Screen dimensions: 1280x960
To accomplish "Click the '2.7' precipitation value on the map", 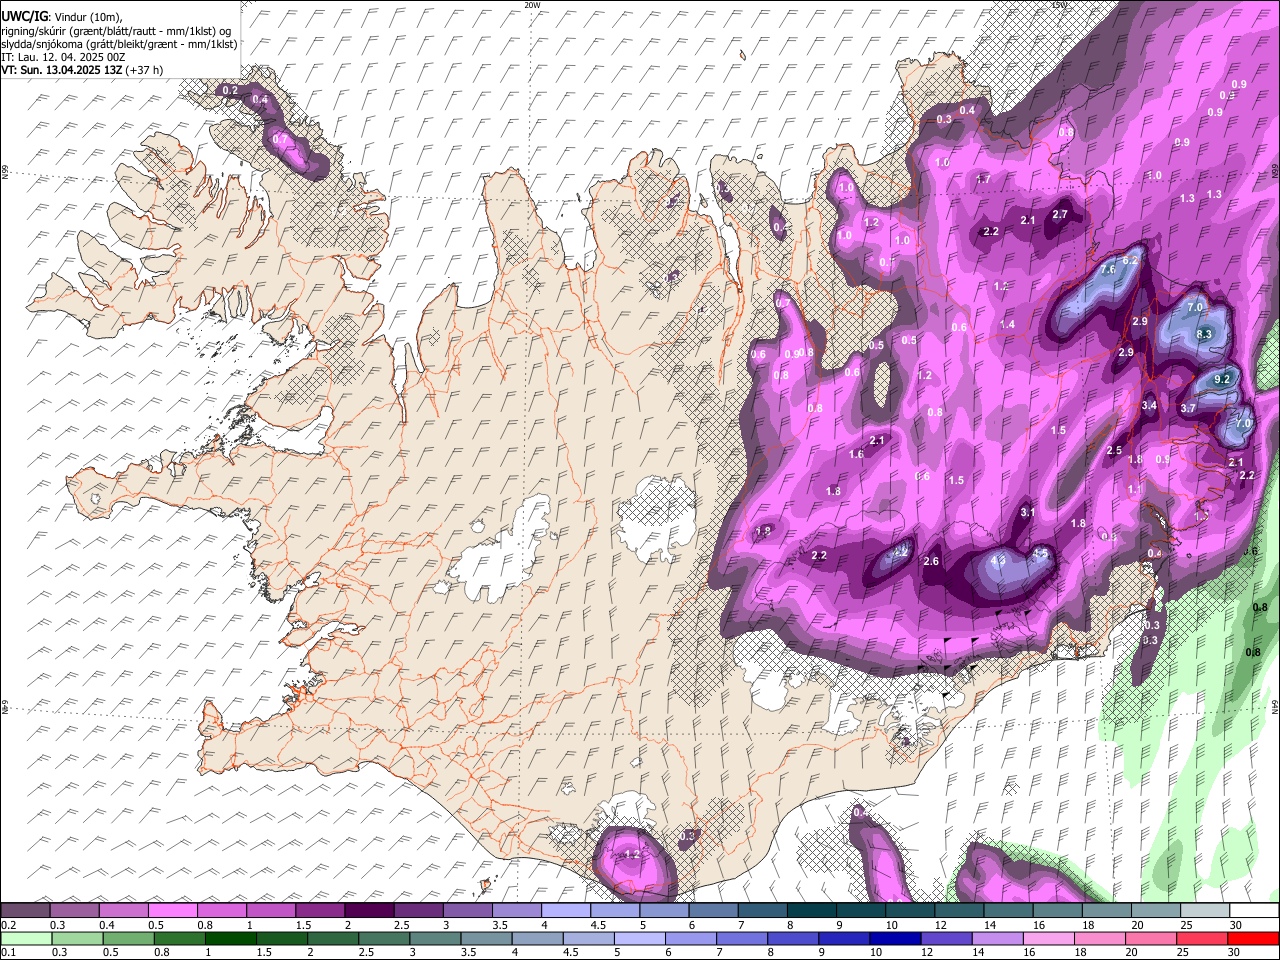I will coord(1061,214).
